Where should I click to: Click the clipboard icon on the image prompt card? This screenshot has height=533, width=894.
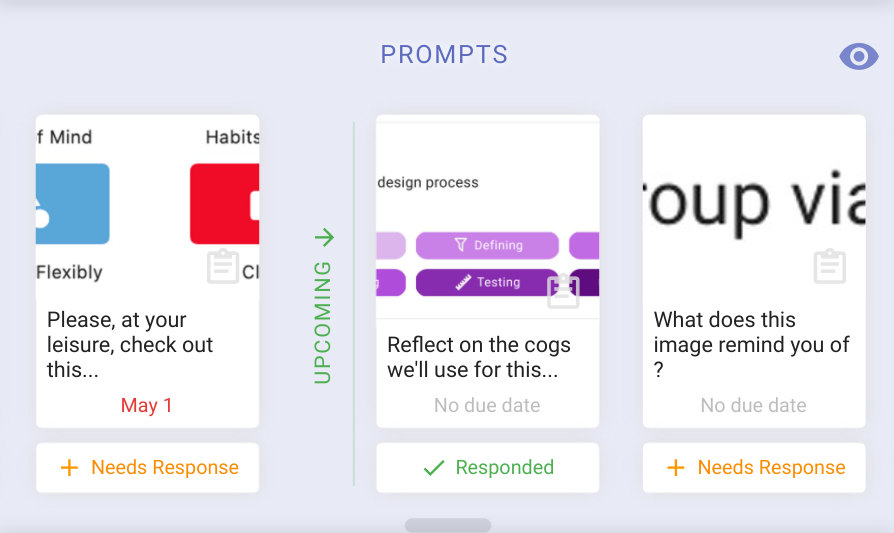(x=830, y=266)
